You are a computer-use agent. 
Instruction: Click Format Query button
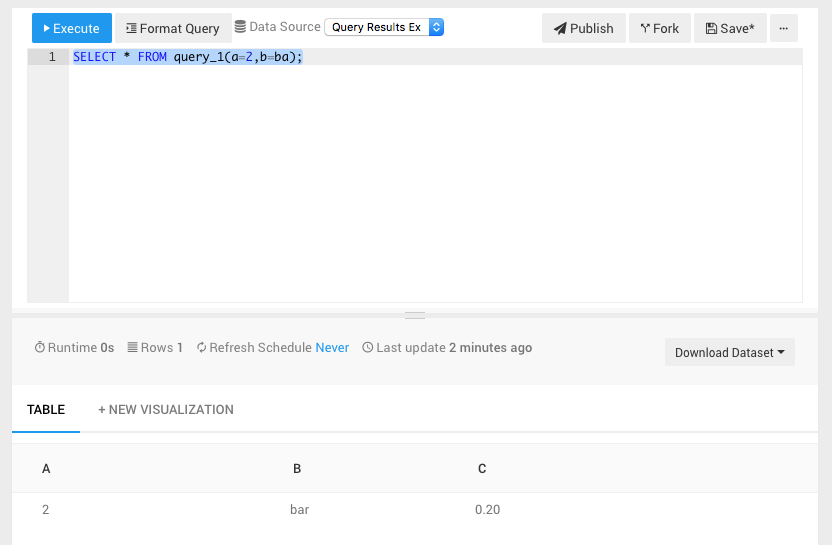[173, 28]
